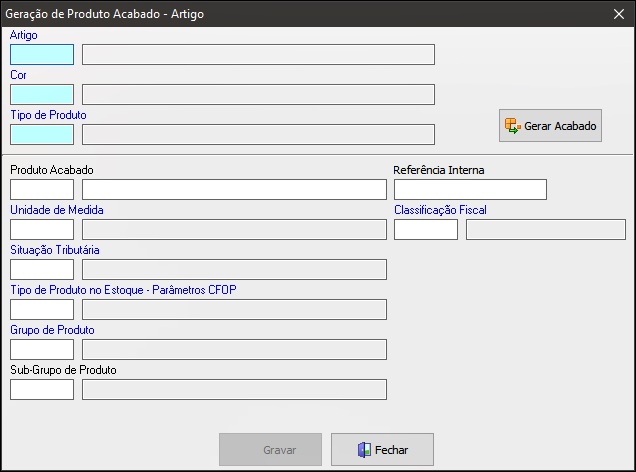Image resolution: width=636 pixels, height=472 pixels.
Task: Click the Gerar Acabado button icon
Action: (x=513, y=126)
